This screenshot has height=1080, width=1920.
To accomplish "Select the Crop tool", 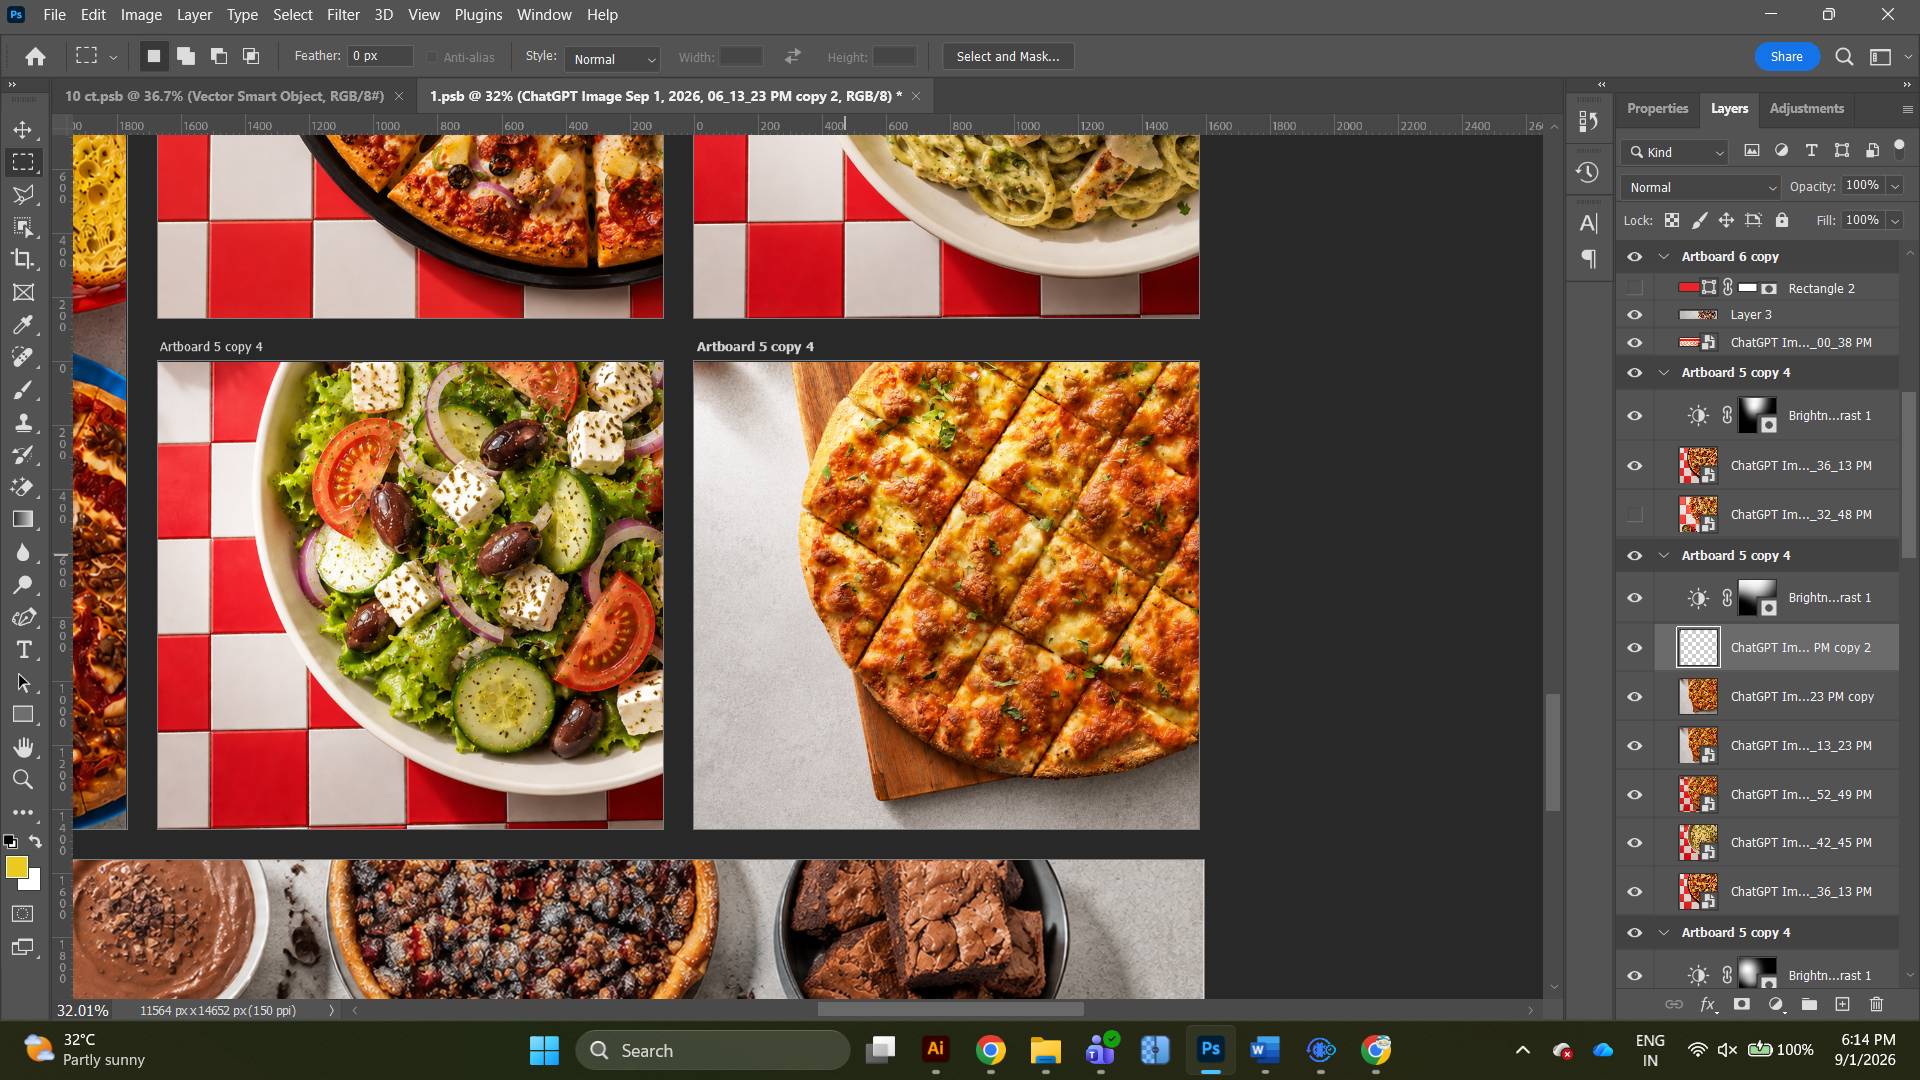I will (x=23, y=259).
